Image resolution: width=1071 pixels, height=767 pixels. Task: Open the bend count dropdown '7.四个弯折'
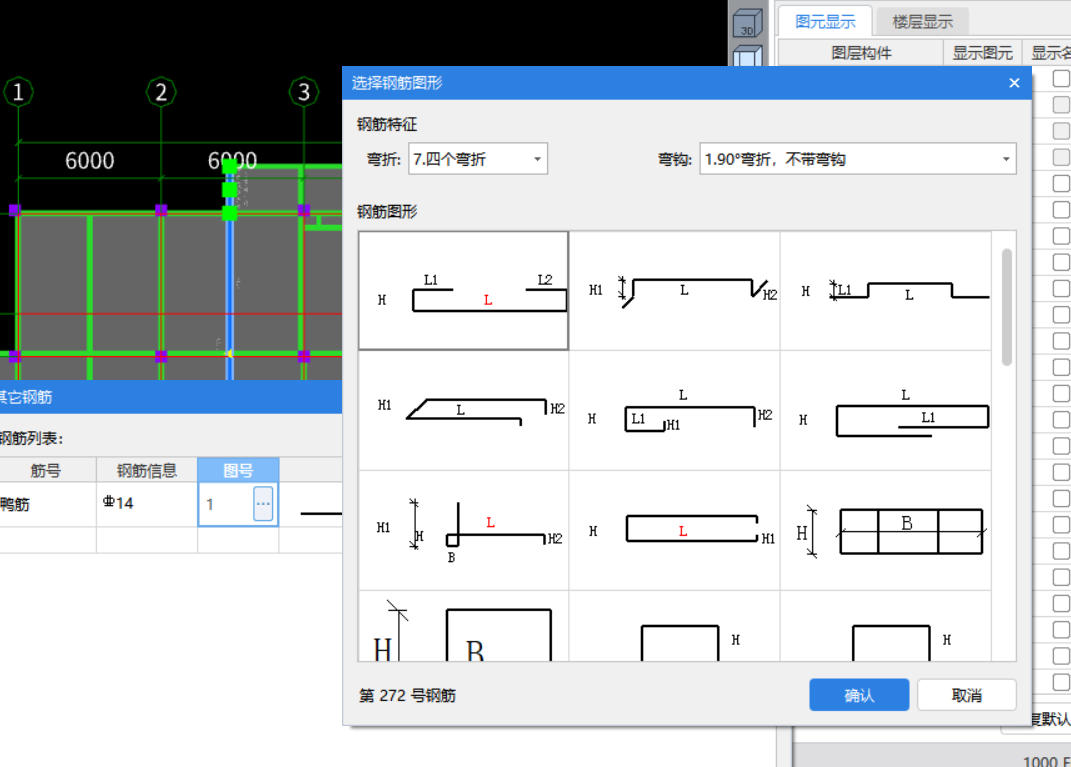tap(478, 159)
